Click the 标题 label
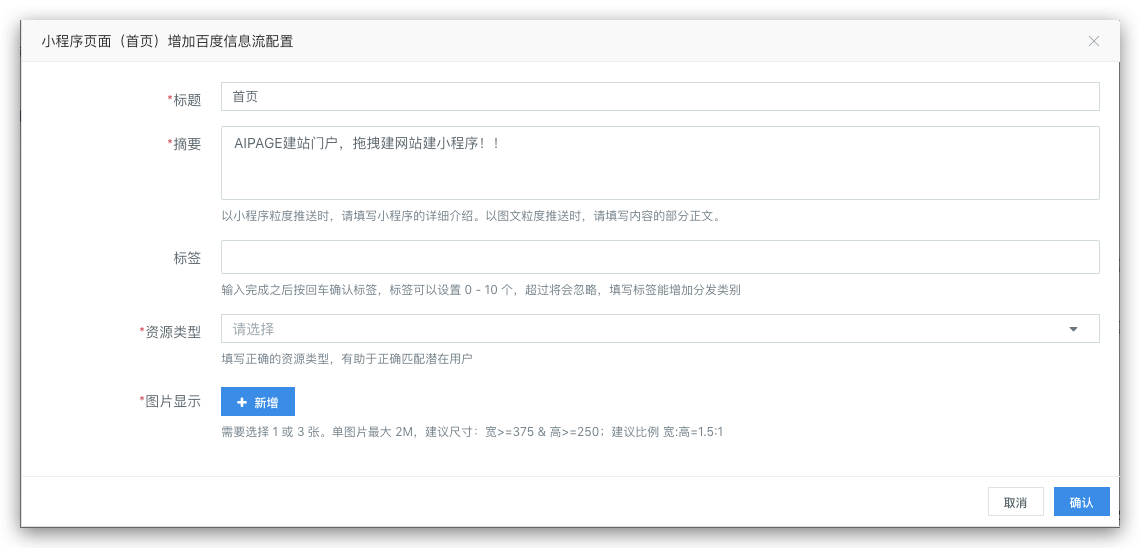Image resolution: width=1140 pixels, height=548 pixels. tap(185, 100)
